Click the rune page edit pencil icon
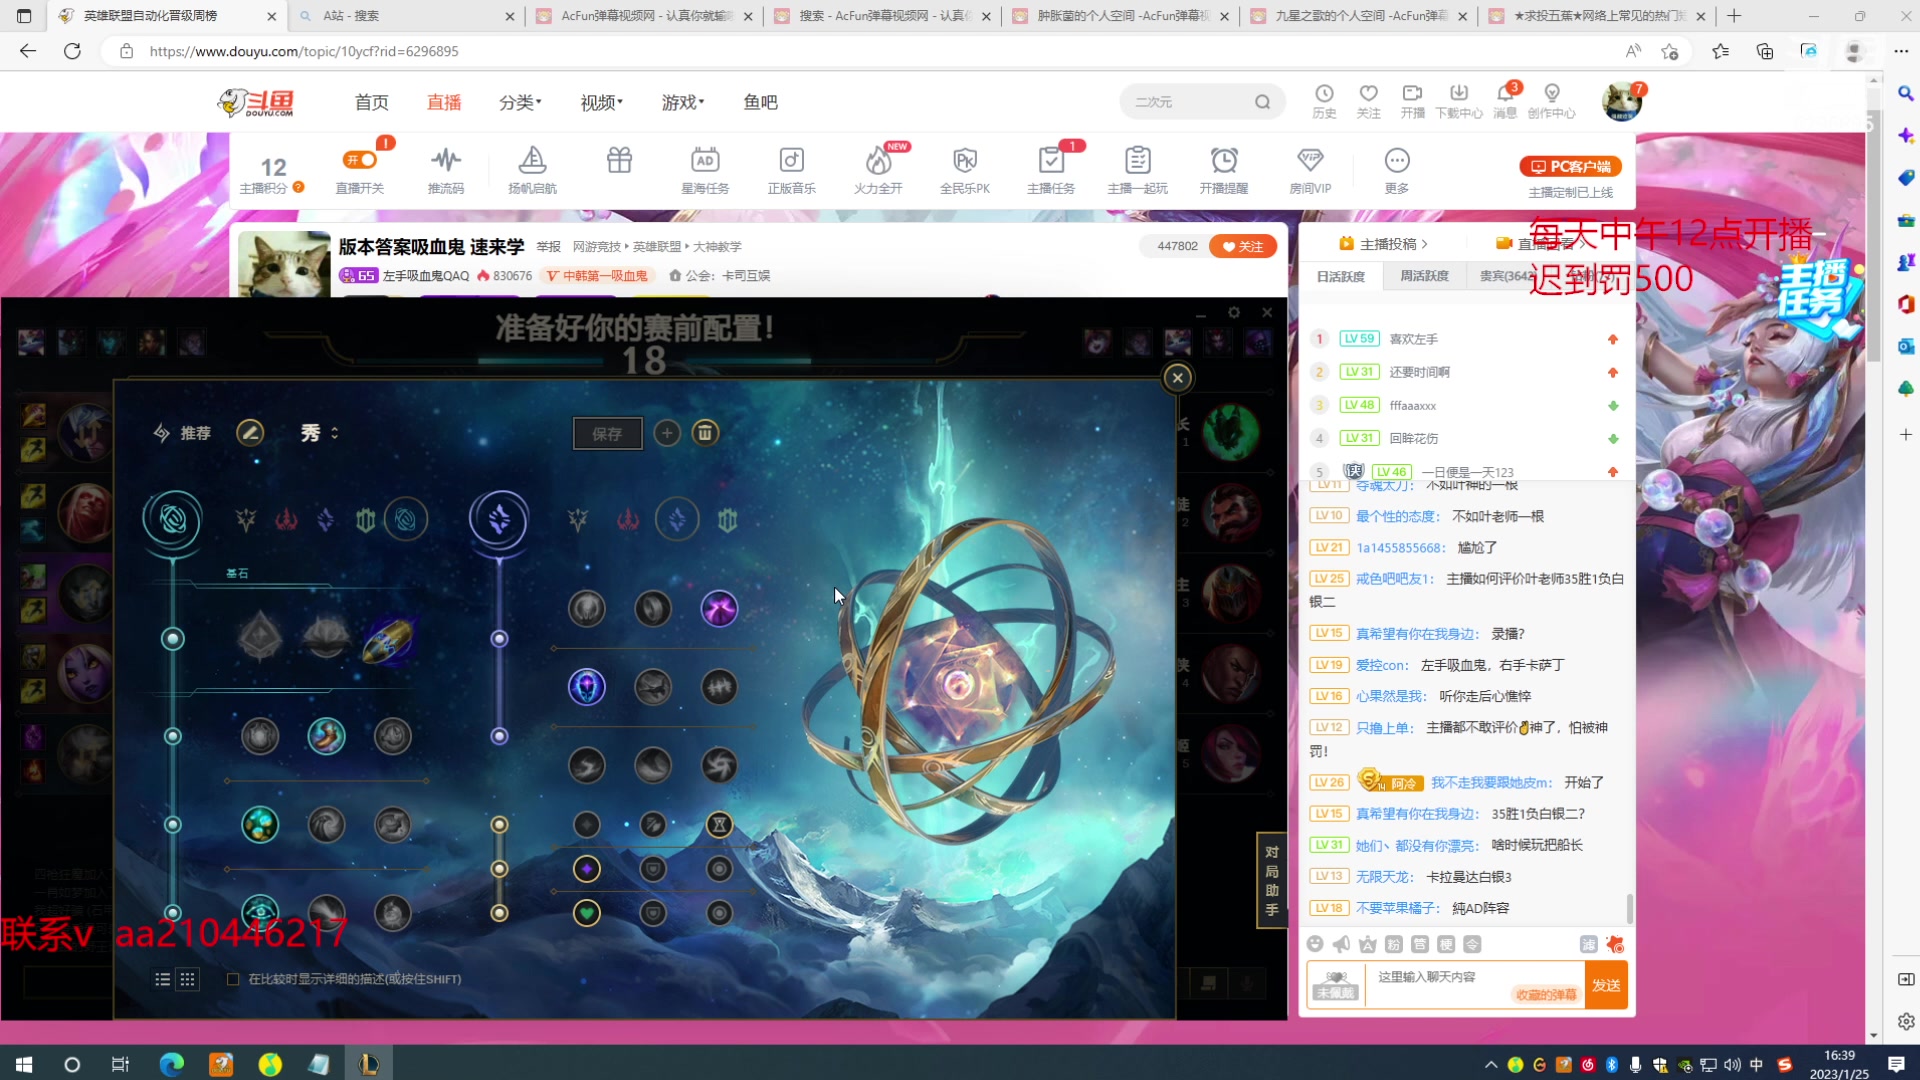 click(x=250, y=433)
